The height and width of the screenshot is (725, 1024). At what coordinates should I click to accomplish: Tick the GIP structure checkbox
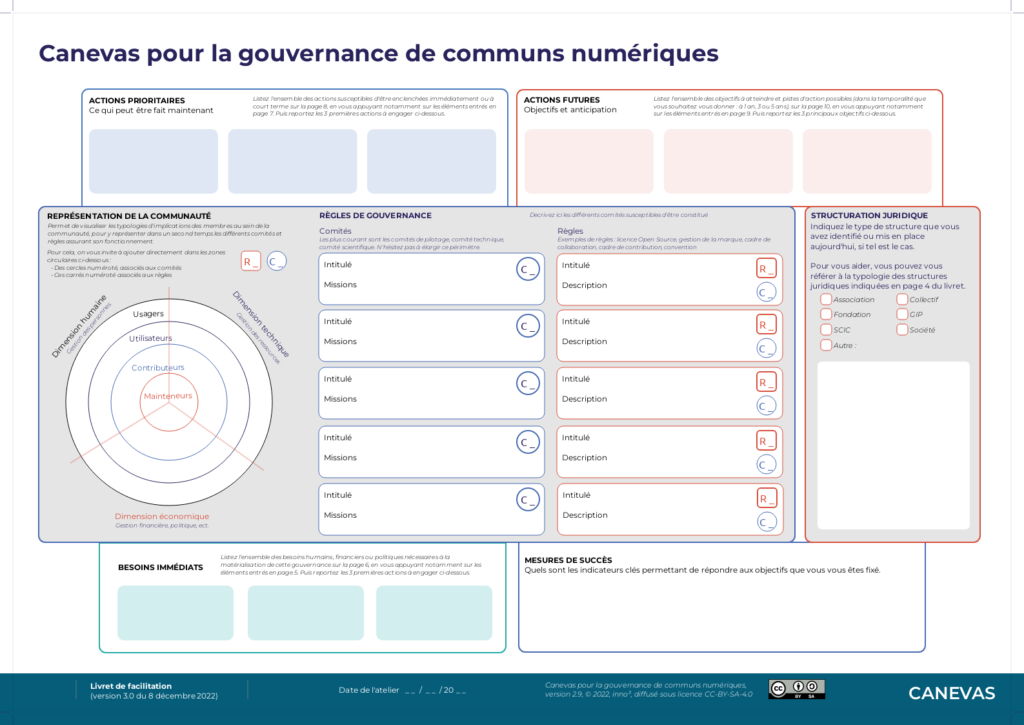tap(902, 314)
